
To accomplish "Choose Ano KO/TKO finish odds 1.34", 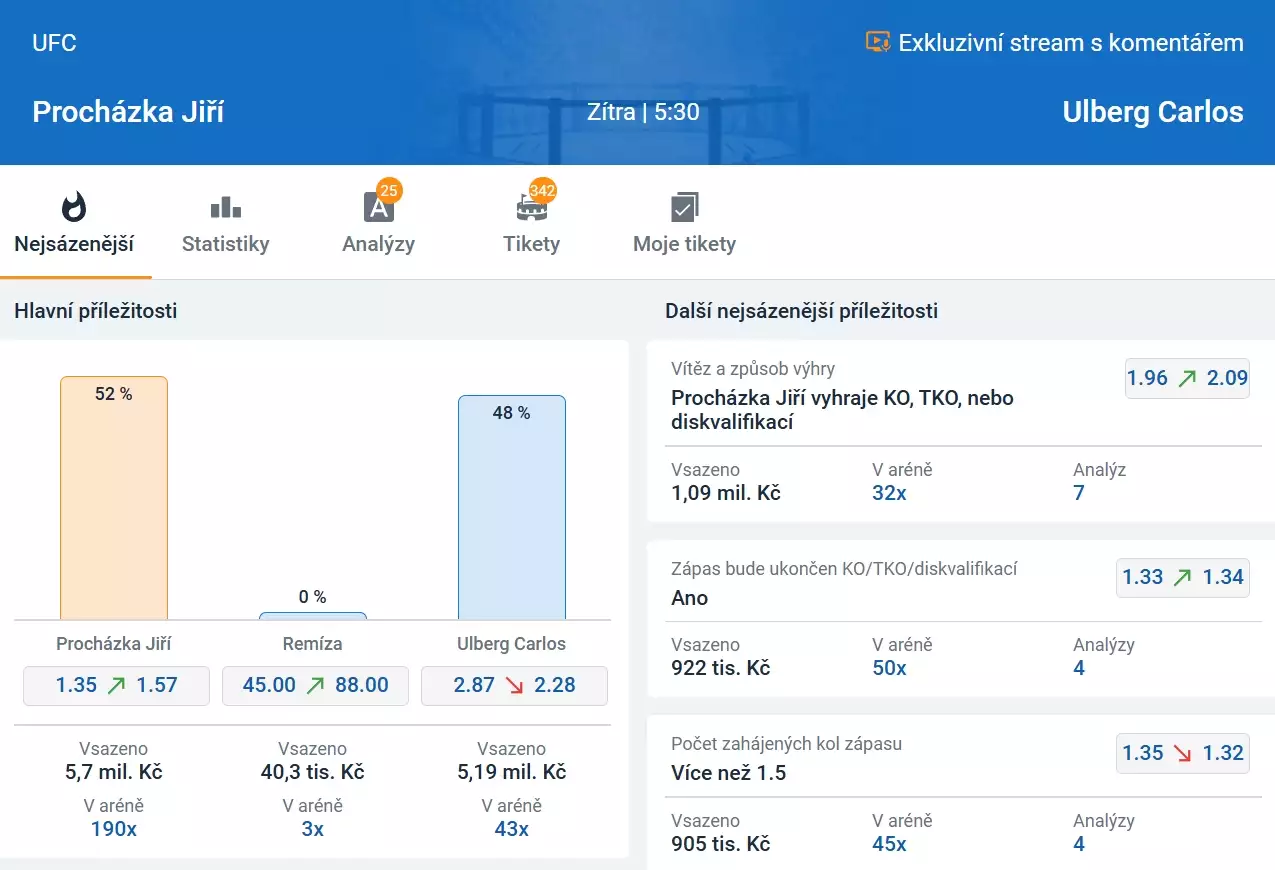I will coord(1182,577).
